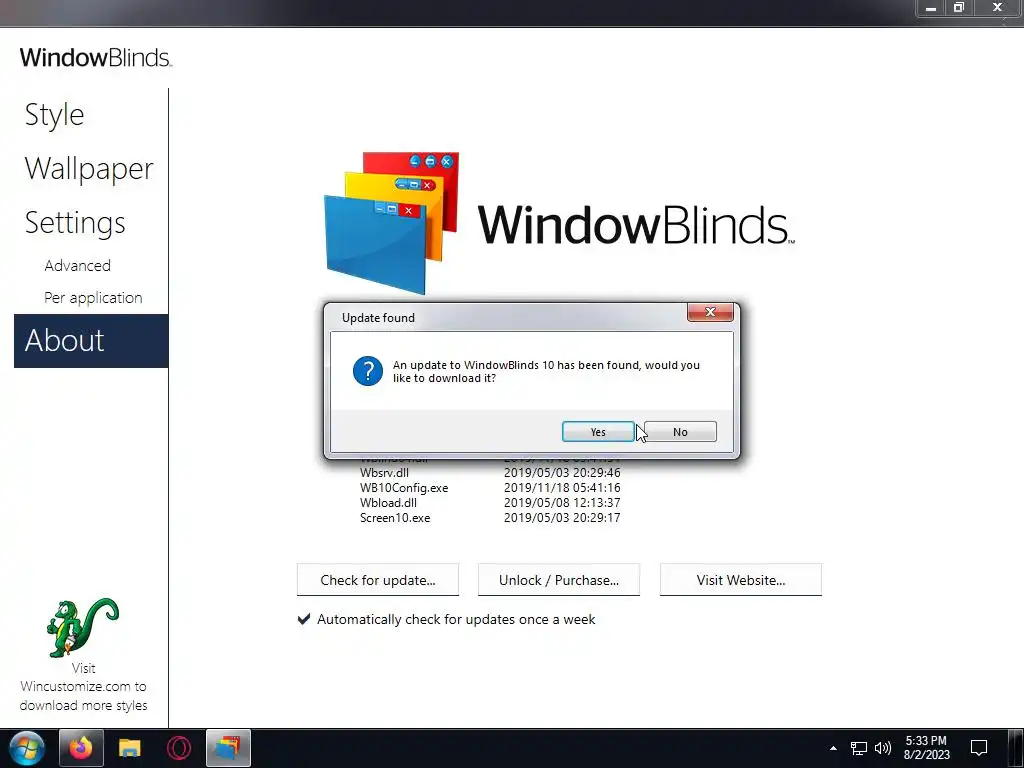Image resolution: width=1024 pixels, height=768 pixels.
Task: Click the WindowBlinds stacked windows logo
Action: (x=392, y=223)
